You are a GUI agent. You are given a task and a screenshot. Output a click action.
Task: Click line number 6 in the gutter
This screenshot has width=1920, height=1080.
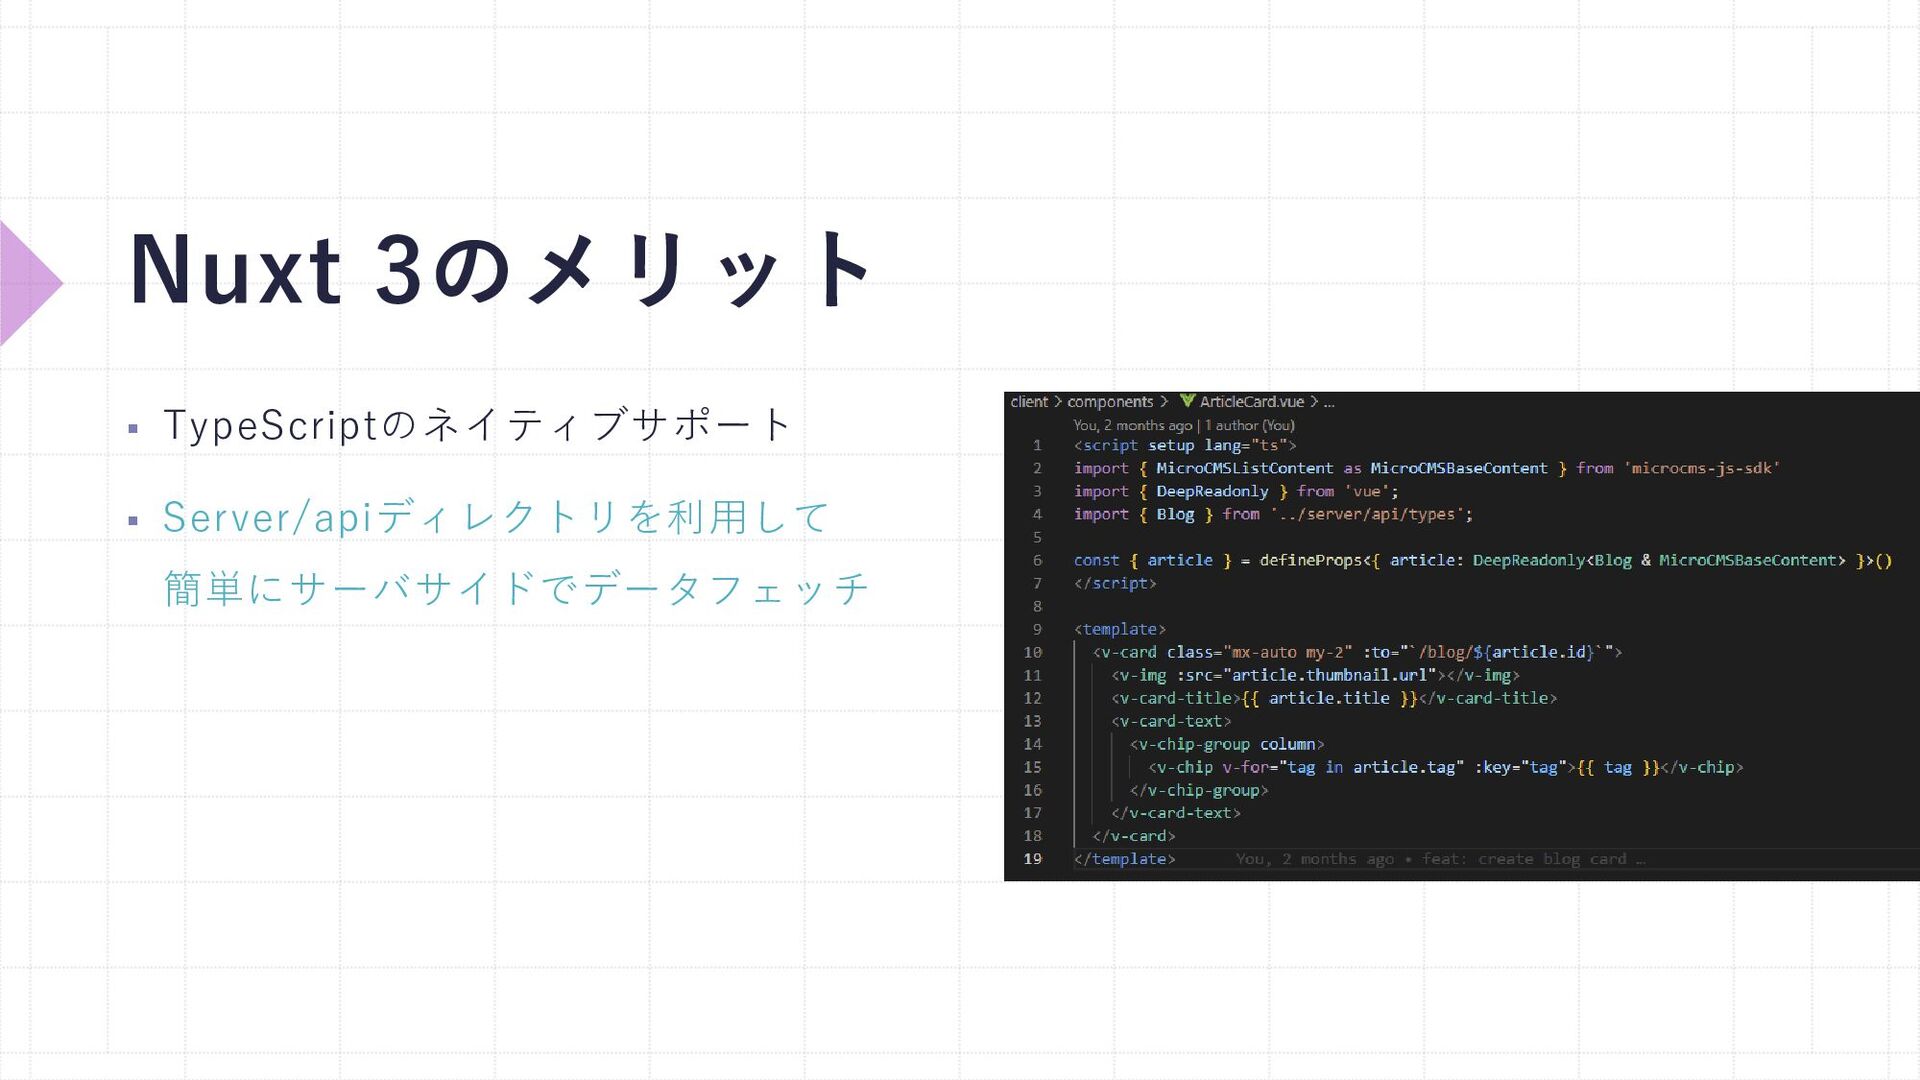[1037, 560]
